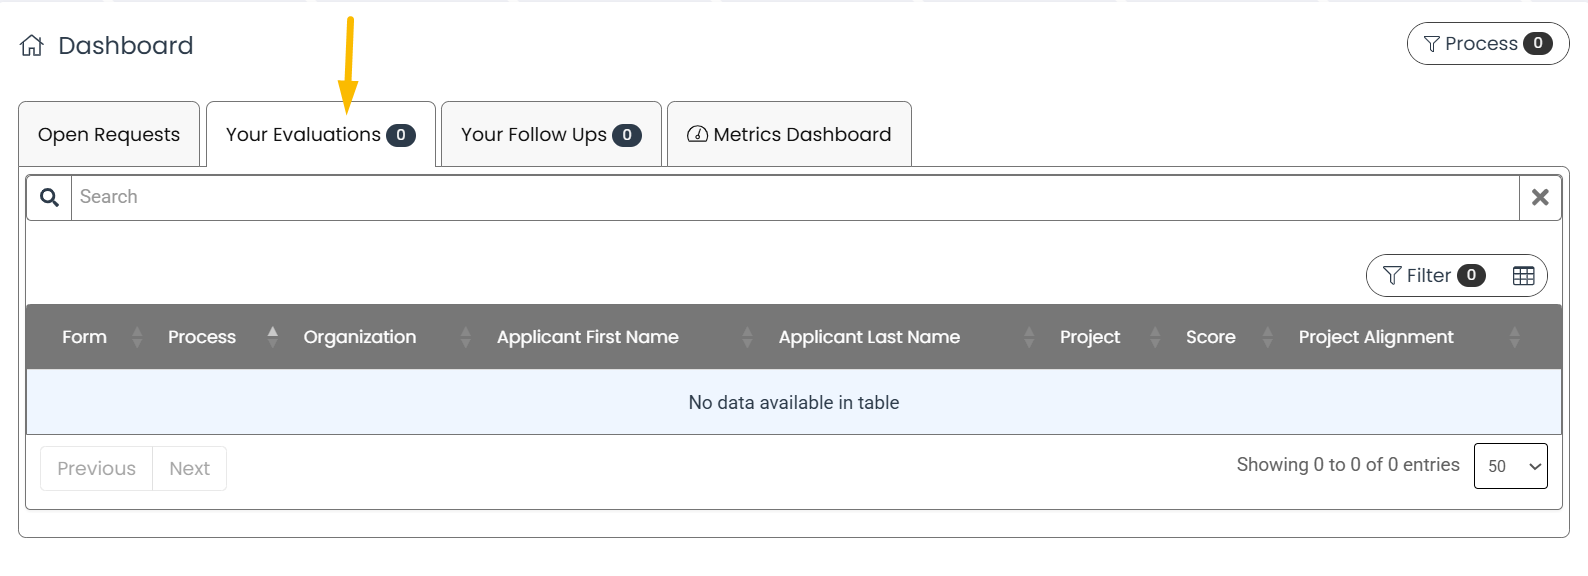Click the Previous page button
This screenshot has width=1588, height=576.
coord(96,469)
